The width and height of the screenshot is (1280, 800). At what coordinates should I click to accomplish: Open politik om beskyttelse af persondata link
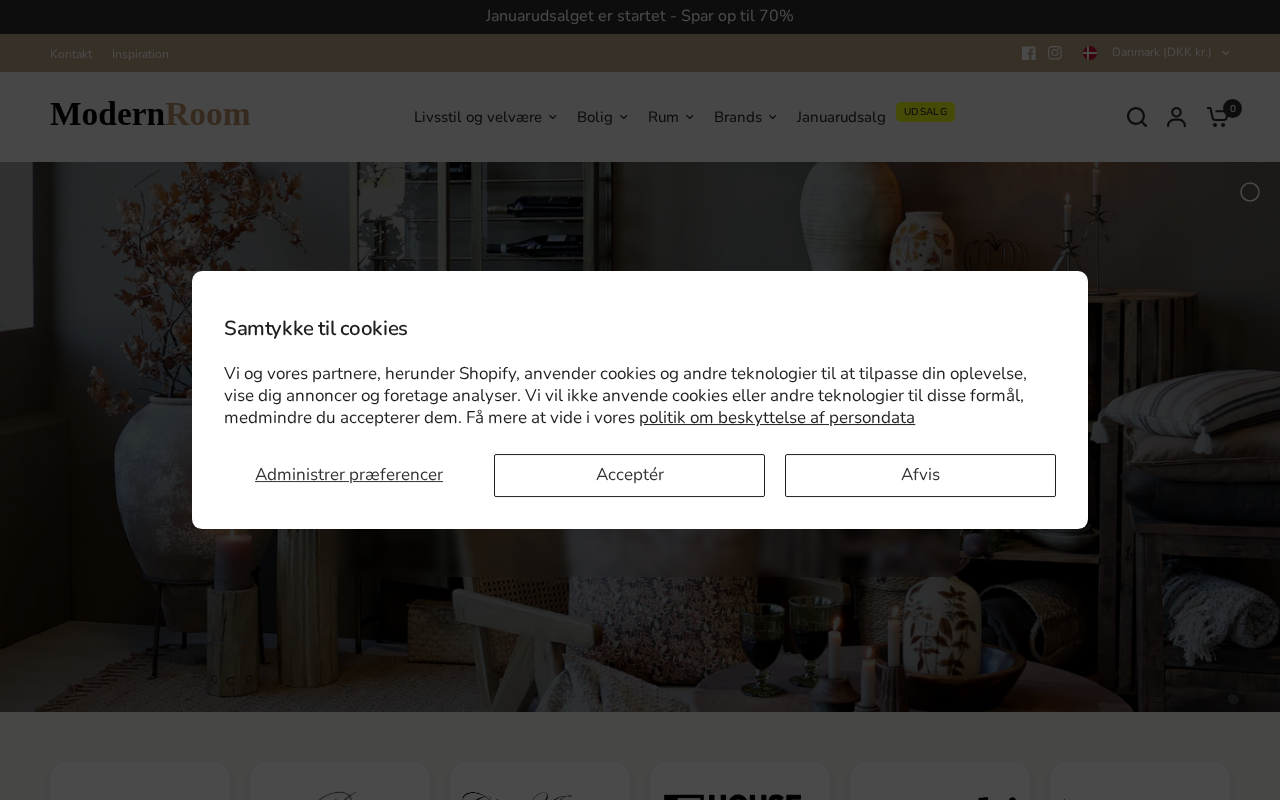pyautogui.click(x=777, y=418)
